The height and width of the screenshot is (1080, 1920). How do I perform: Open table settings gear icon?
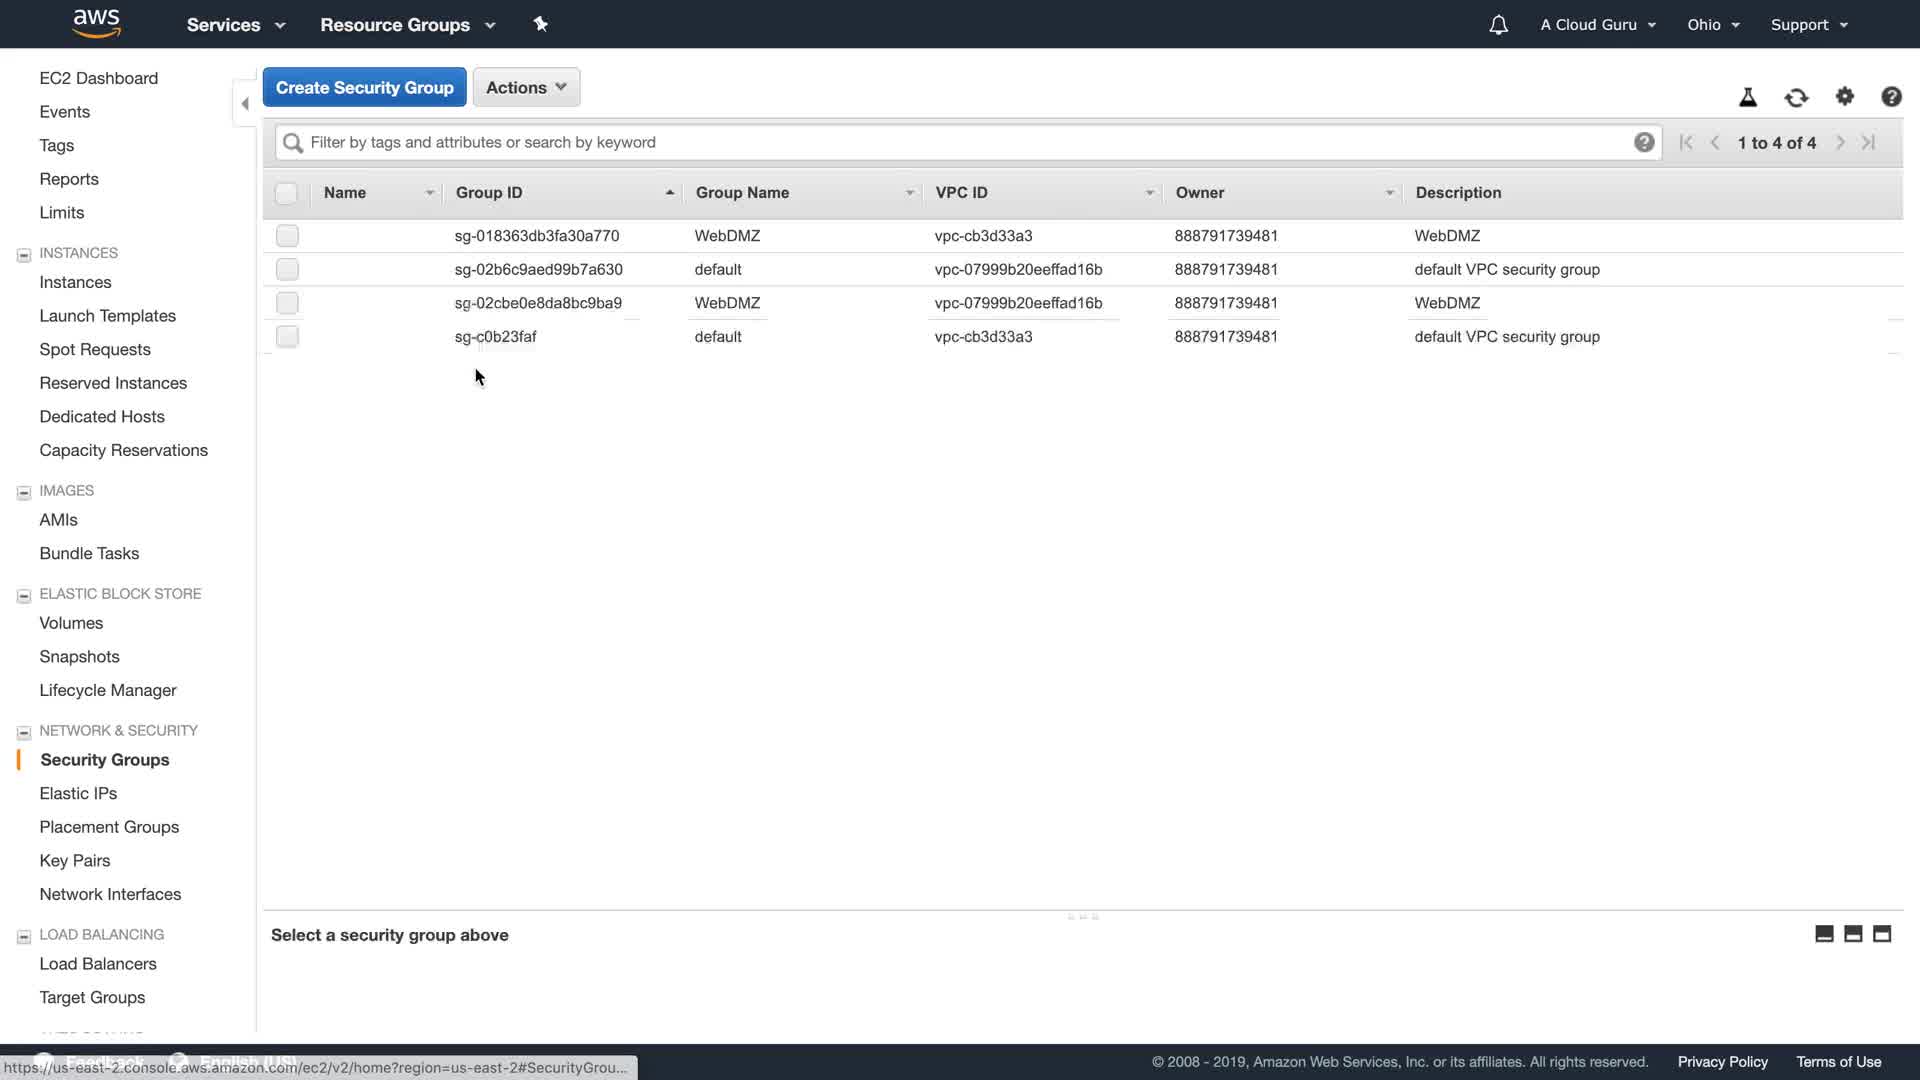[1845, 97]
